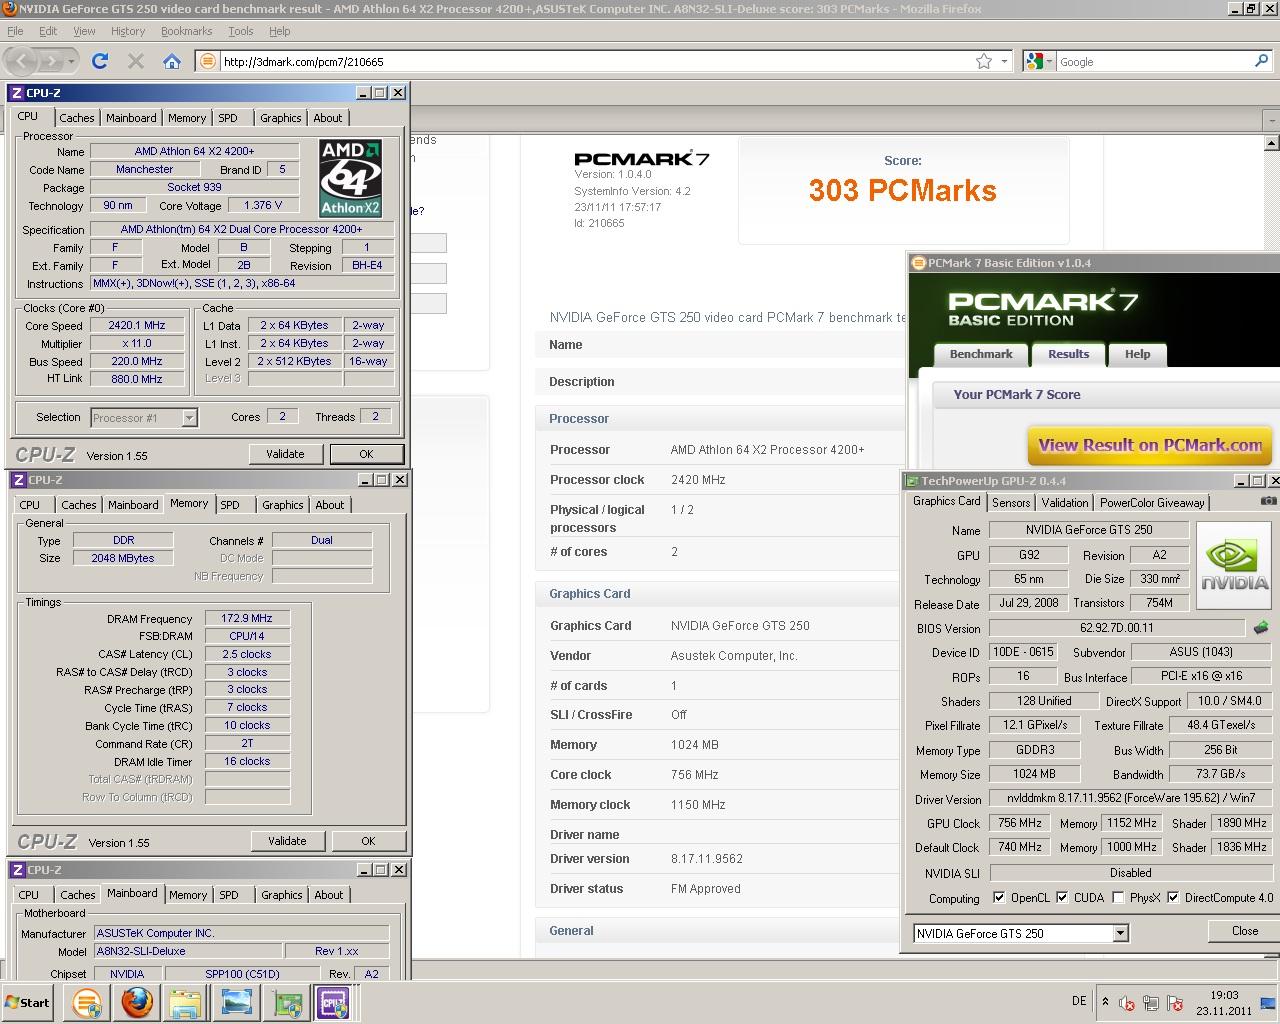Click the '303 PCMarks' score text

tap(902, 191)
